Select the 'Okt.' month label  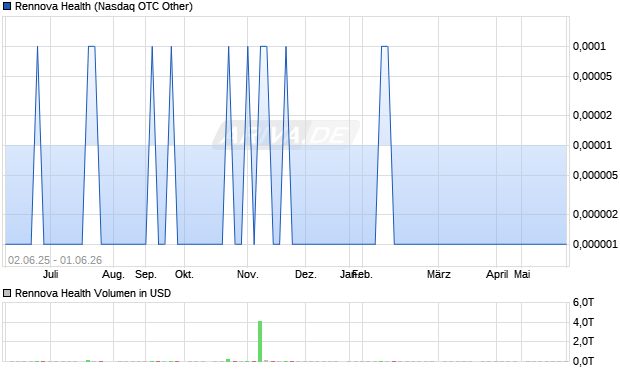(x=184, y=274)
